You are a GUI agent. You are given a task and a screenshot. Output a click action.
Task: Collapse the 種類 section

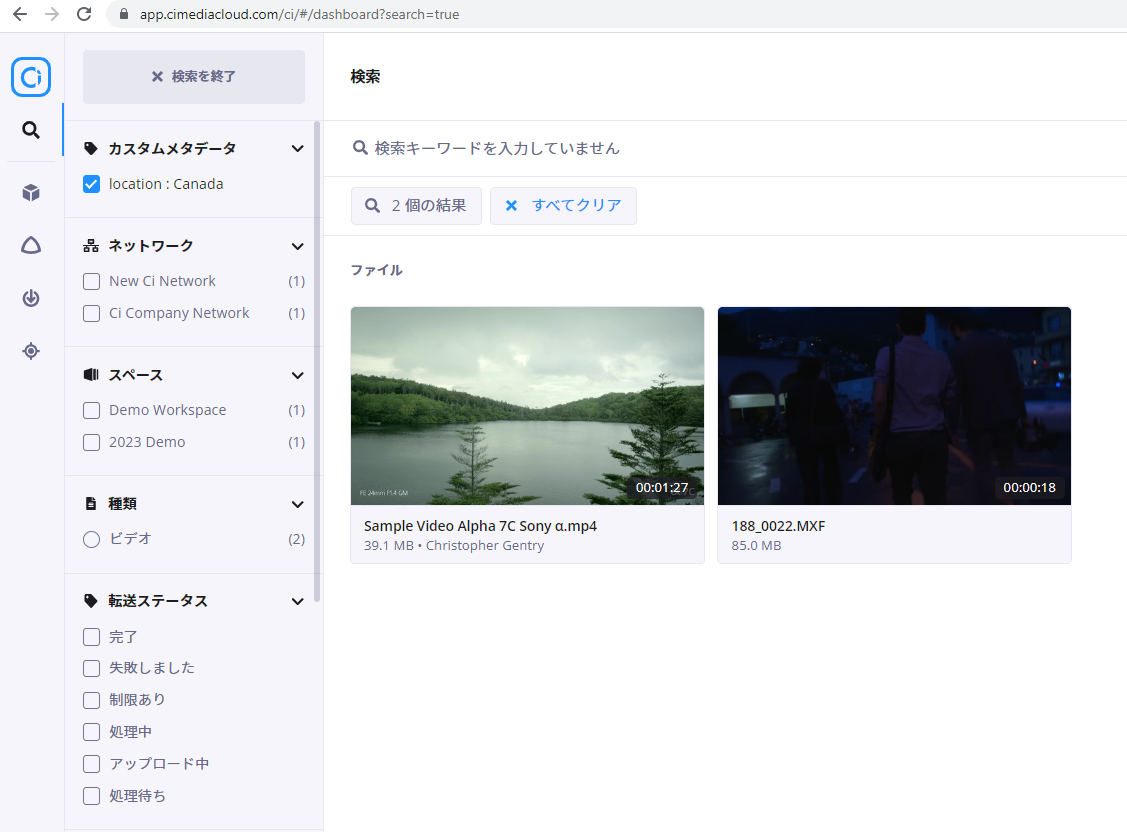(297, 504)
